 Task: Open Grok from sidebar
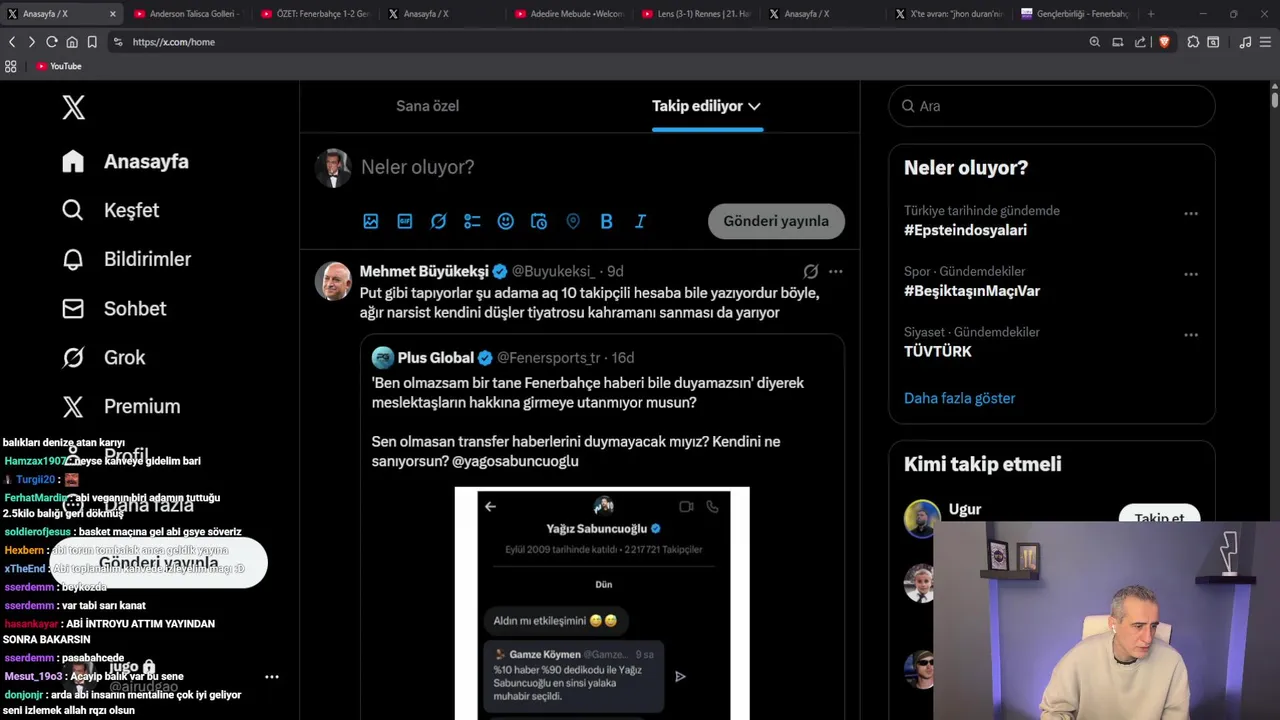103,357
